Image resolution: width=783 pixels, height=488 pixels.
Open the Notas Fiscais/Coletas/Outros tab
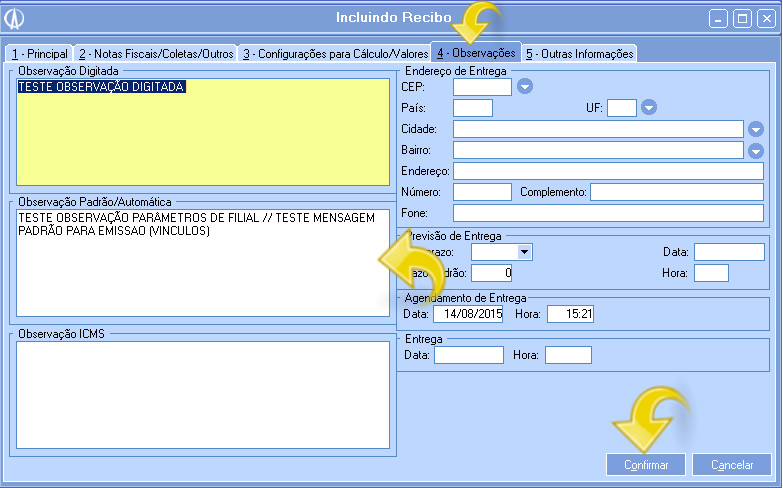pos(155,53)
